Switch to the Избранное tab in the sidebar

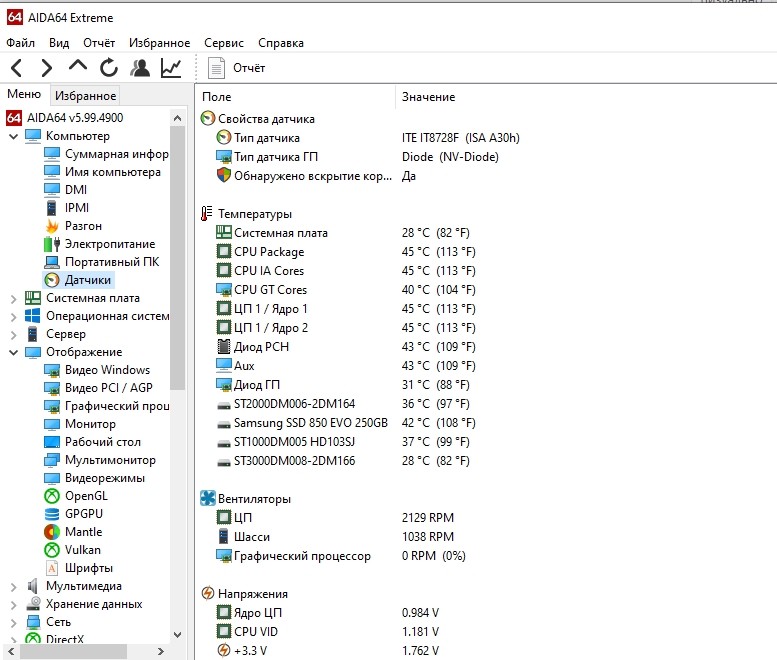(x=85, y=96)
